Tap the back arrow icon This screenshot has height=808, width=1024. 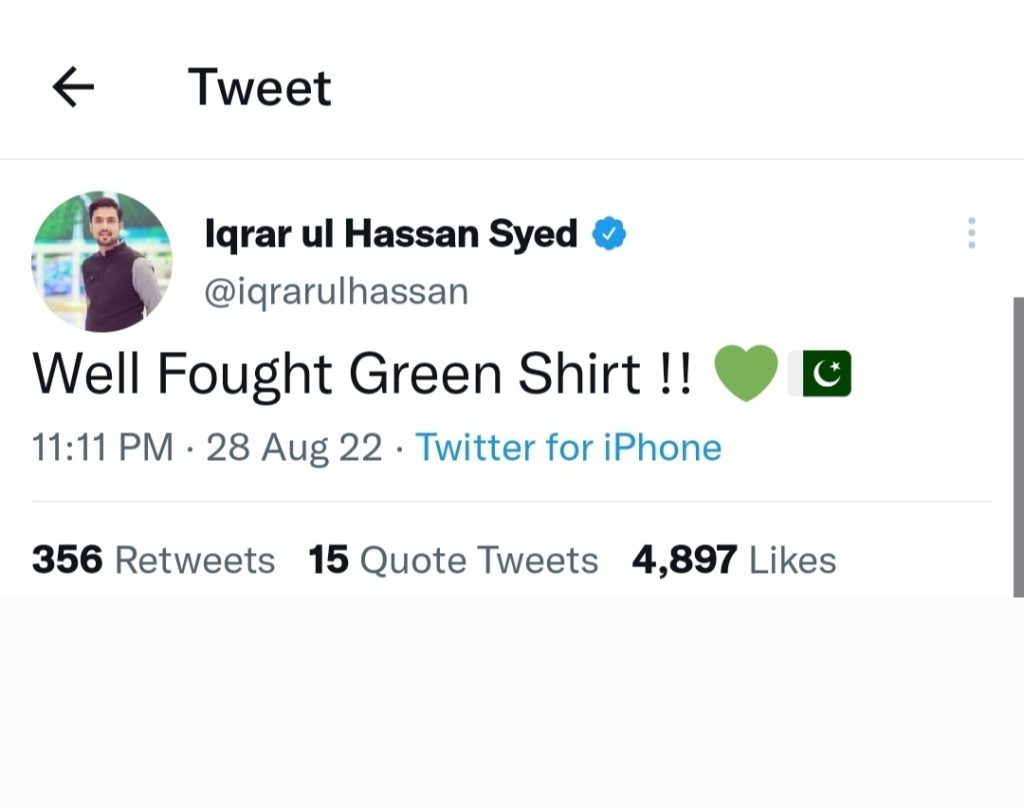[x=73, y=87]
